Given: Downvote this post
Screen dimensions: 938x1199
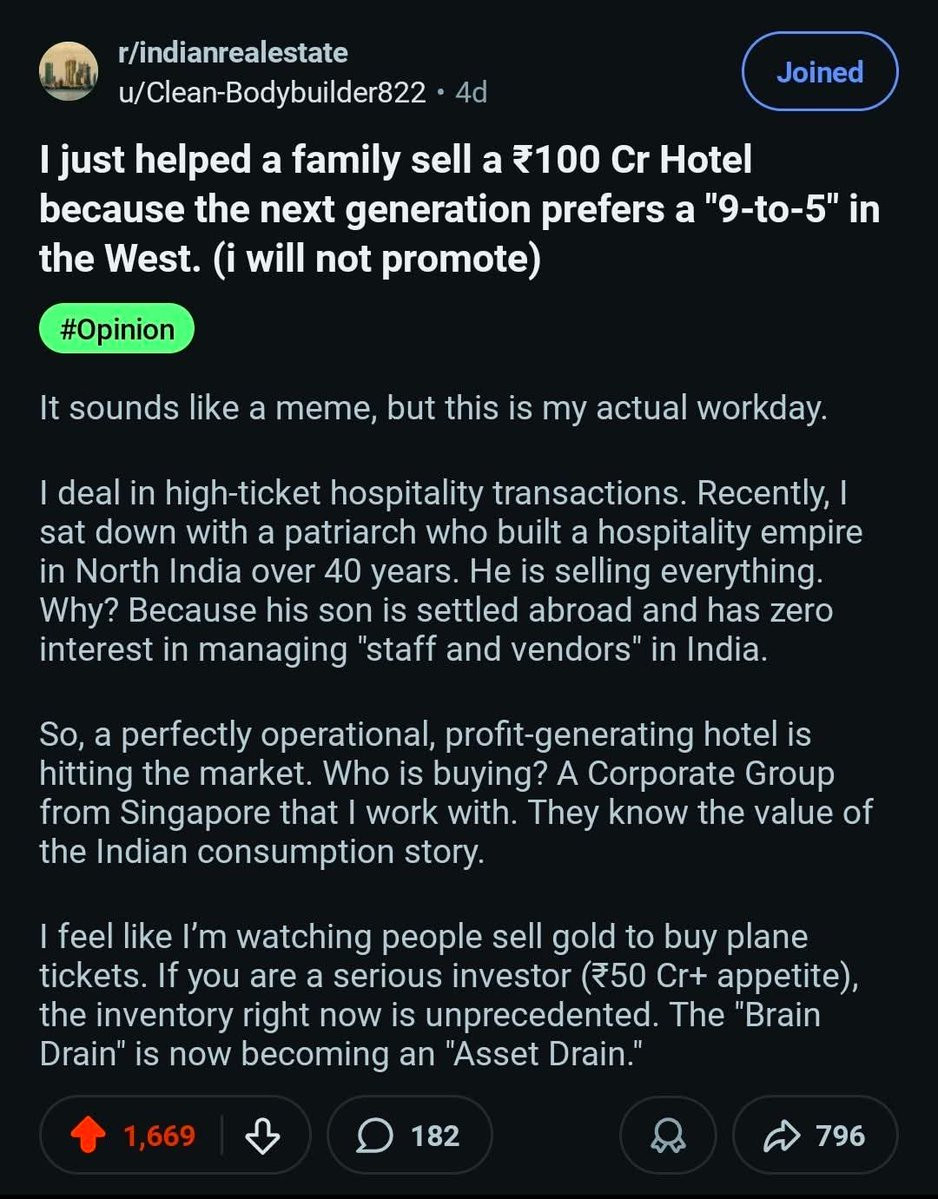Looking at the screenshot, I should 264,1136.
